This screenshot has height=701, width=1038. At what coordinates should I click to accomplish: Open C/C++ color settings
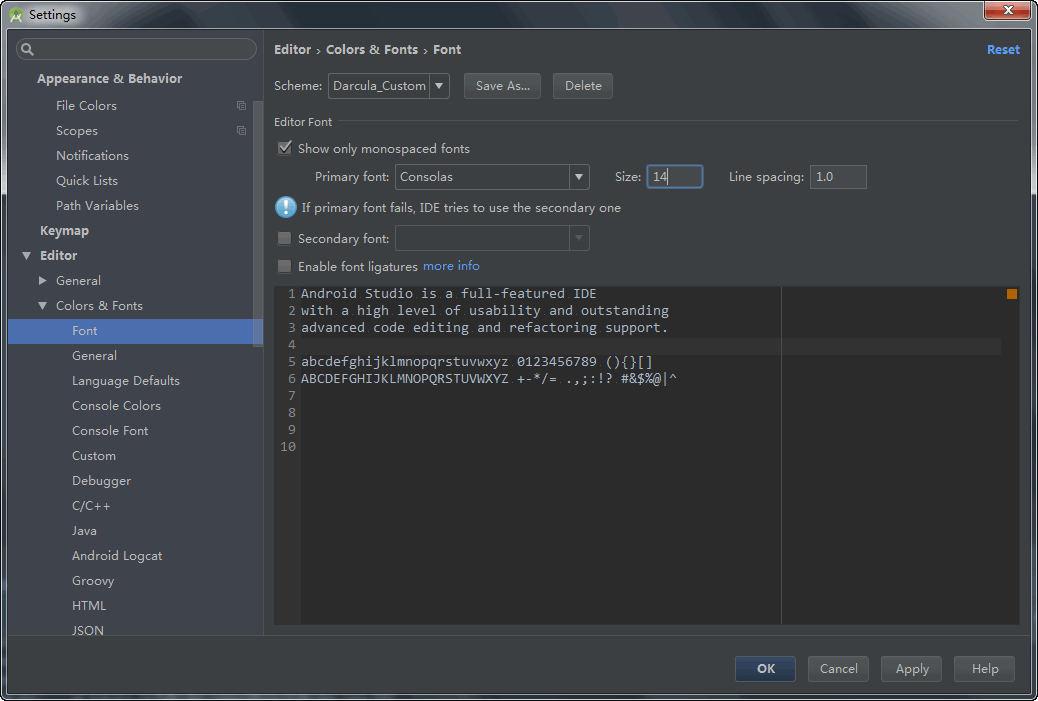(91, 506)
